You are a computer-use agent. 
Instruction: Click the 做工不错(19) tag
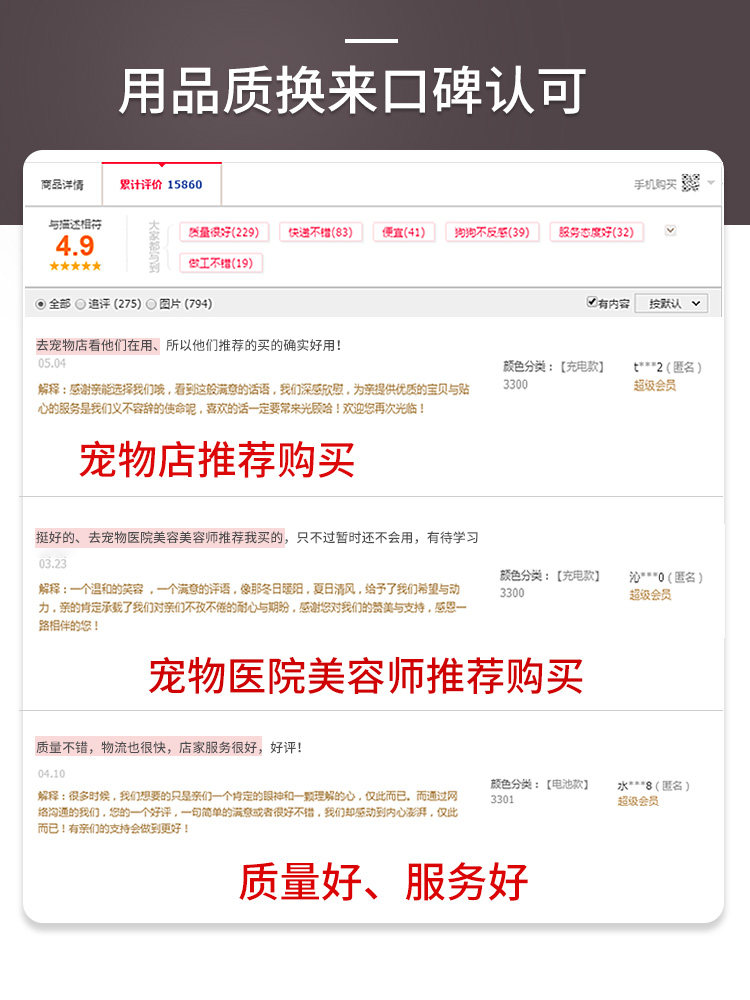(x=221, y=264)
